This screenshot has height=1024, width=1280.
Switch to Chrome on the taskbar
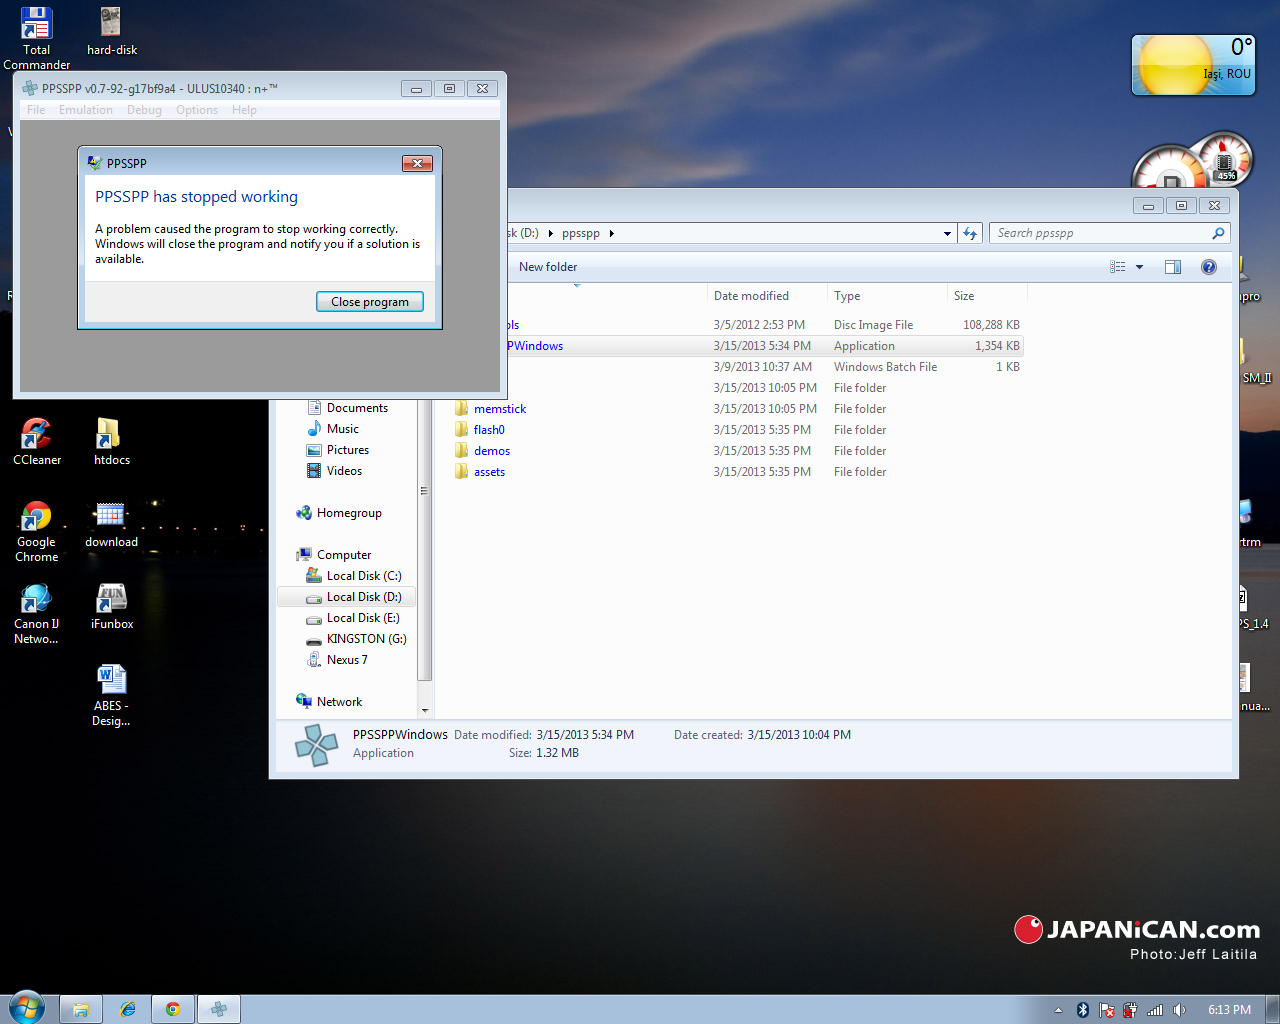coord(173,1010)
